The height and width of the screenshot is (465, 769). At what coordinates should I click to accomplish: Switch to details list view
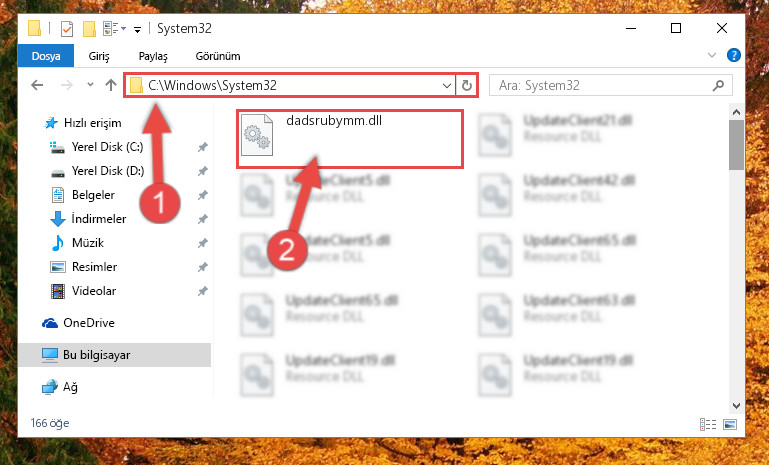[x=708, y=424]
